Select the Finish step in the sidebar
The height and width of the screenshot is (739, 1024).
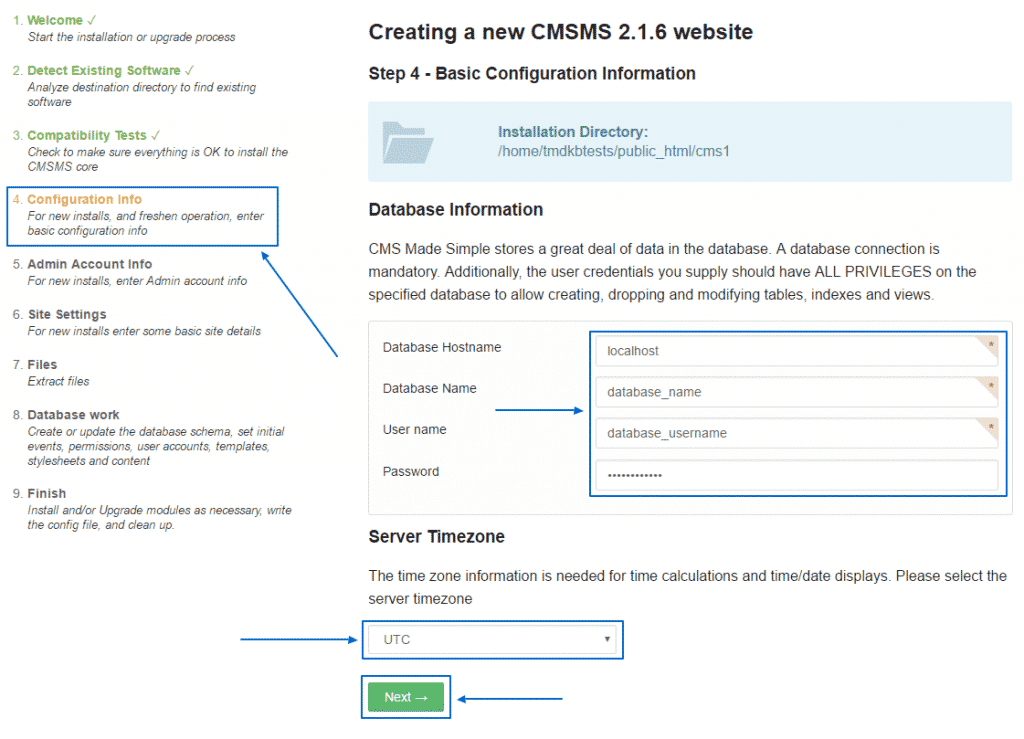click(x=48, y=493)
